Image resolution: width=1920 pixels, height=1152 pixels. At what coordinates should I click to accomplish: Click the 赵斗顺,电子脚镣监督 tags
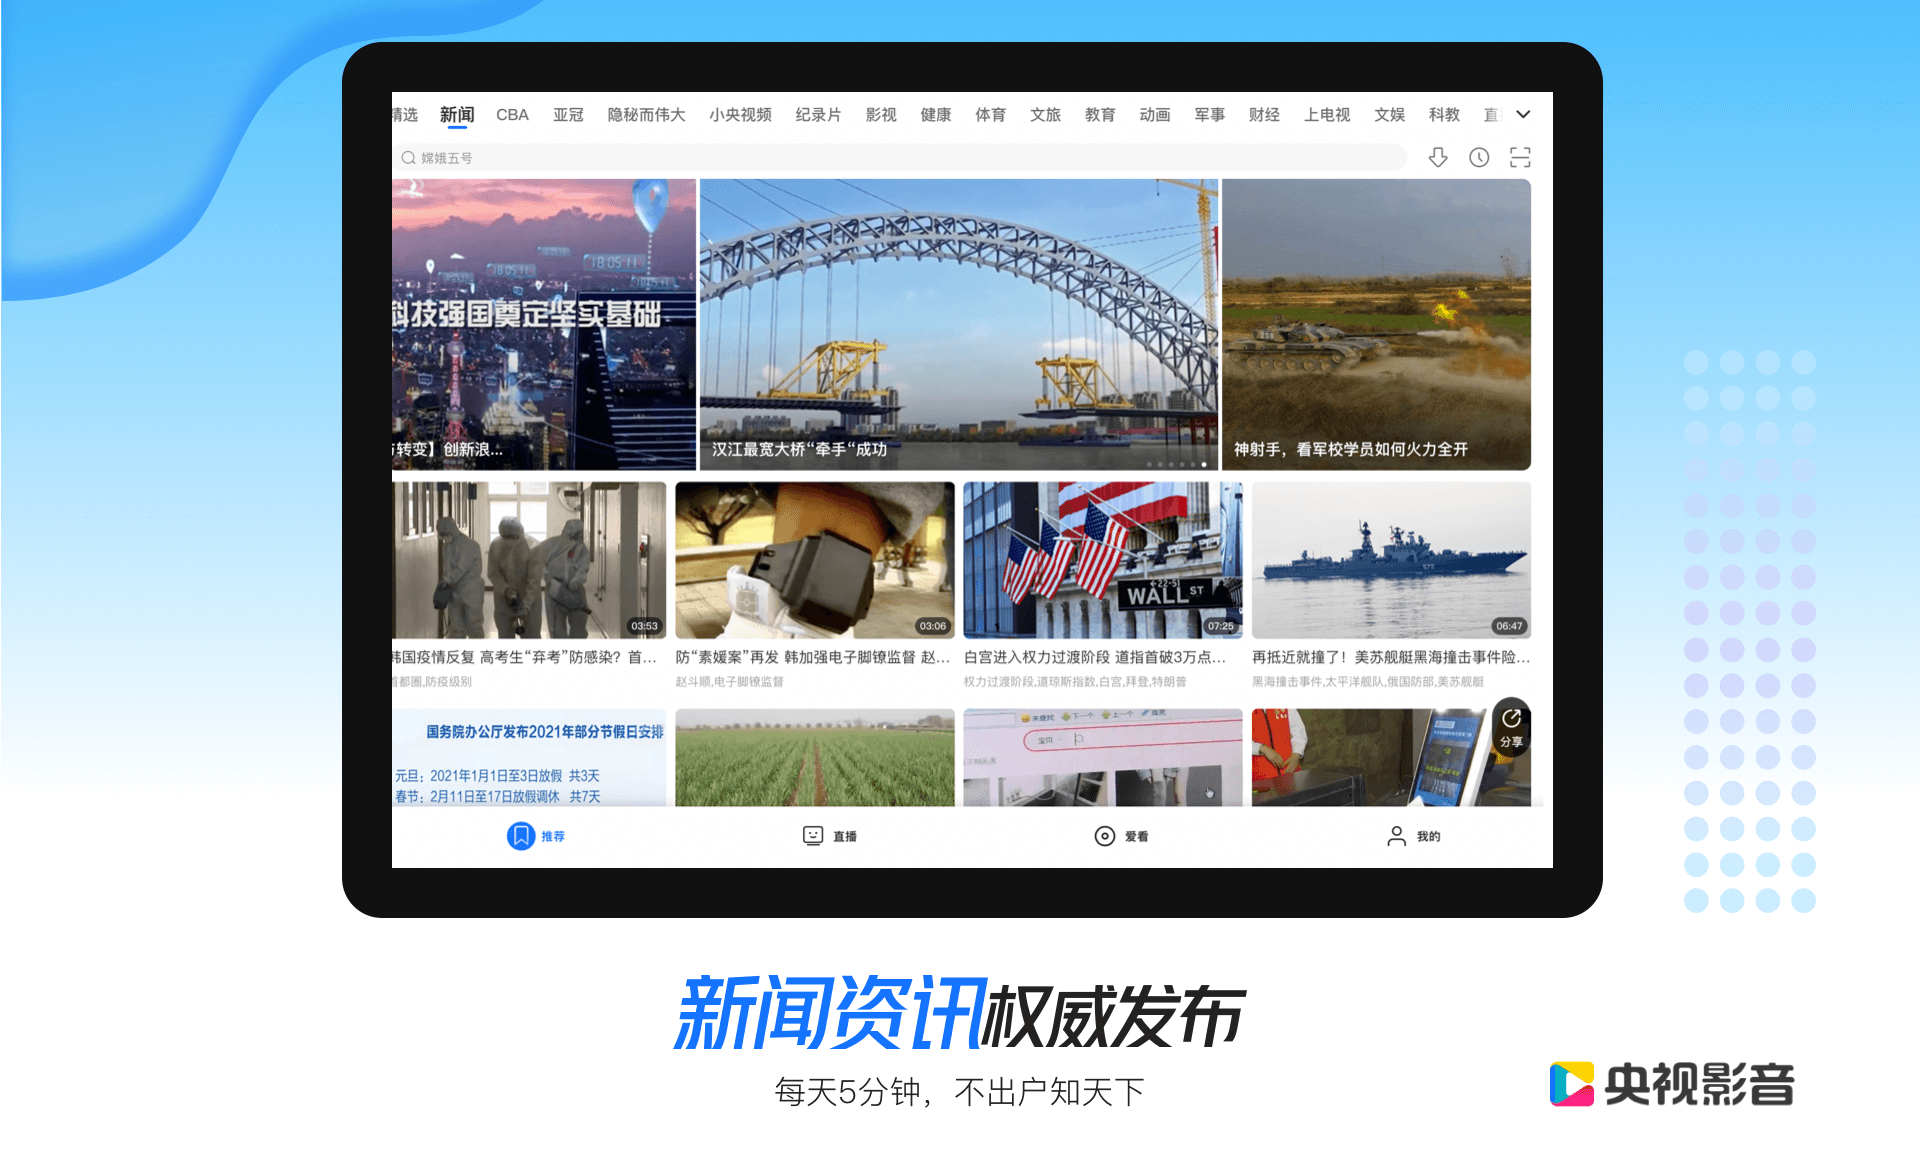(x=729, y=682)
